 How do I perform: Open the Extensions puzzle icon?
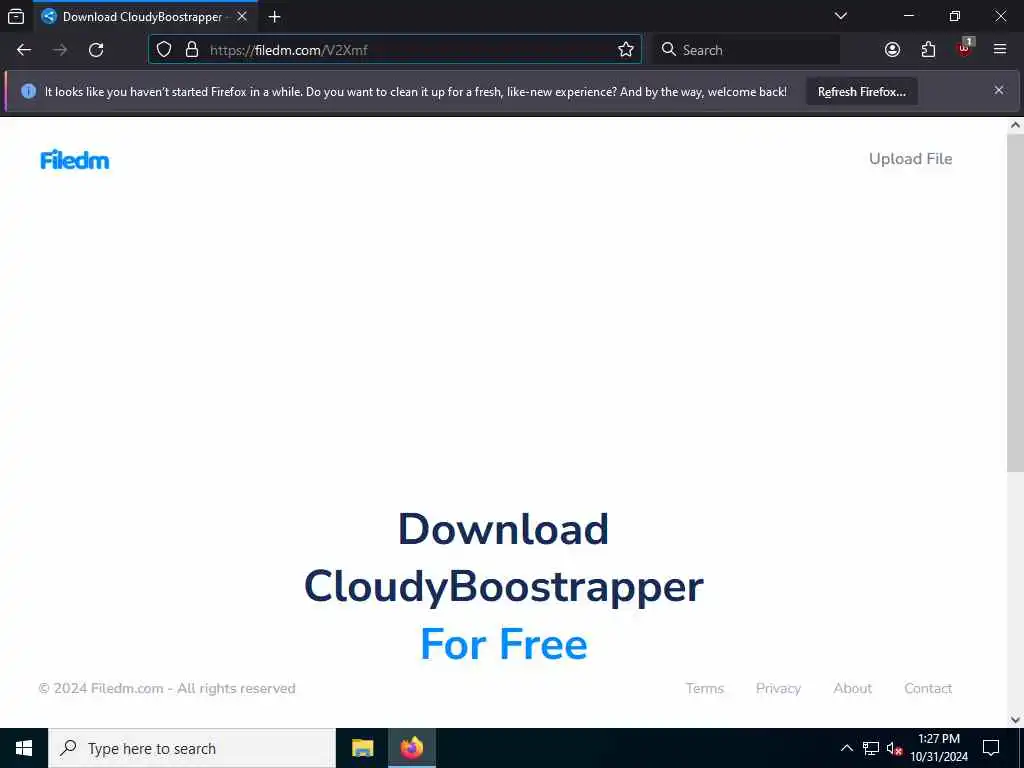click(928, 50)
